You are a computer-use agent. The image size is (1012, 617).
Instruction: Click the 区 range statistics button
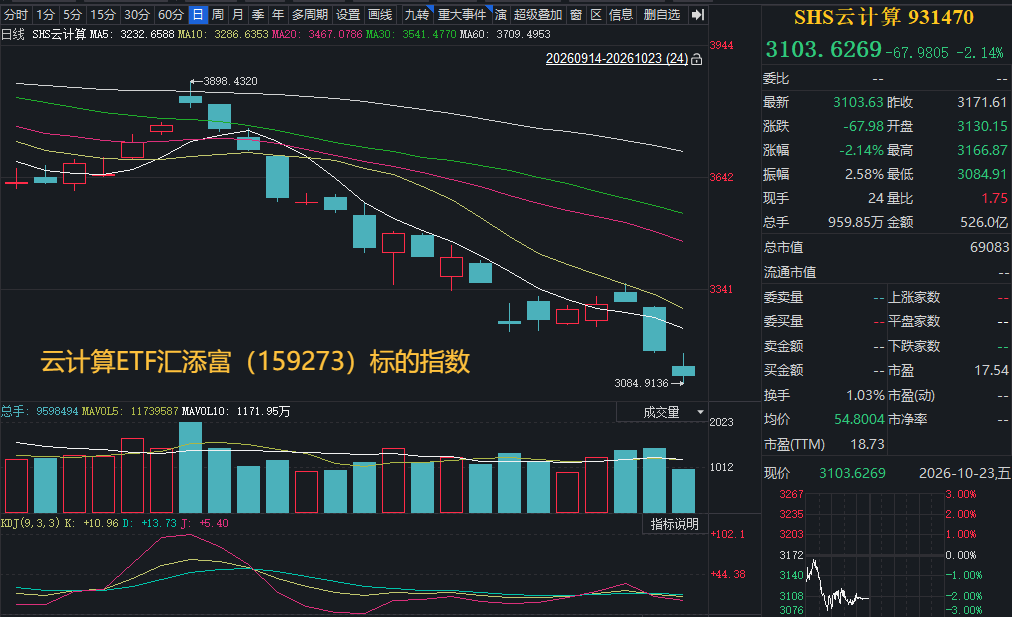[596, 15]
